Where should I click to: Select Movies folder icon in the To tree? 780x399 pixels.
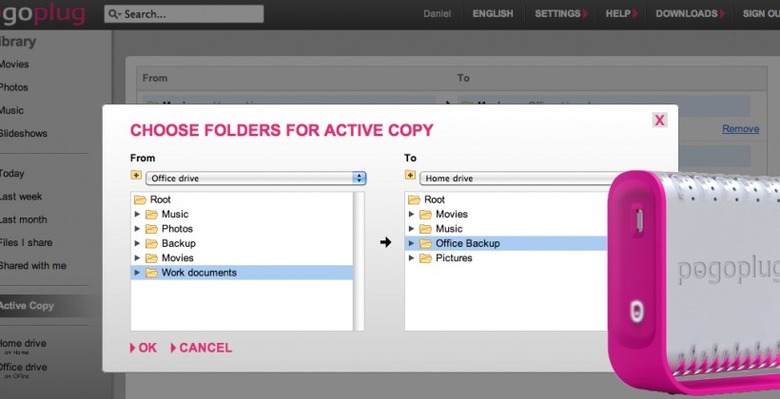tap(425, 214)
